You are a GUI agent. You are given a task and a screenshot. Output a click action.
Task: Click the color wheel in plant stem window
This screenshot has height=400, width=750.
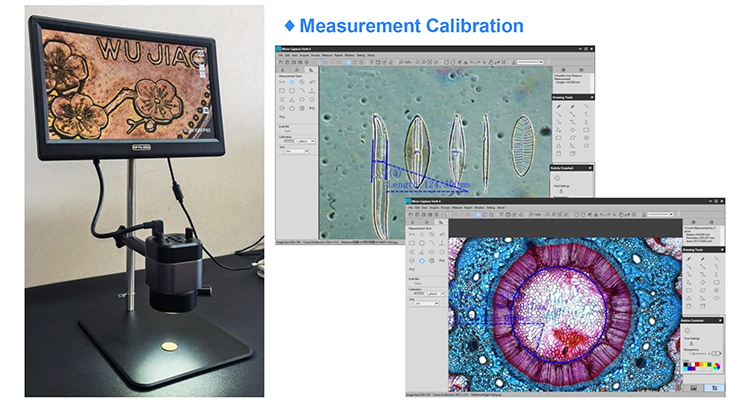tap(716, 366)
